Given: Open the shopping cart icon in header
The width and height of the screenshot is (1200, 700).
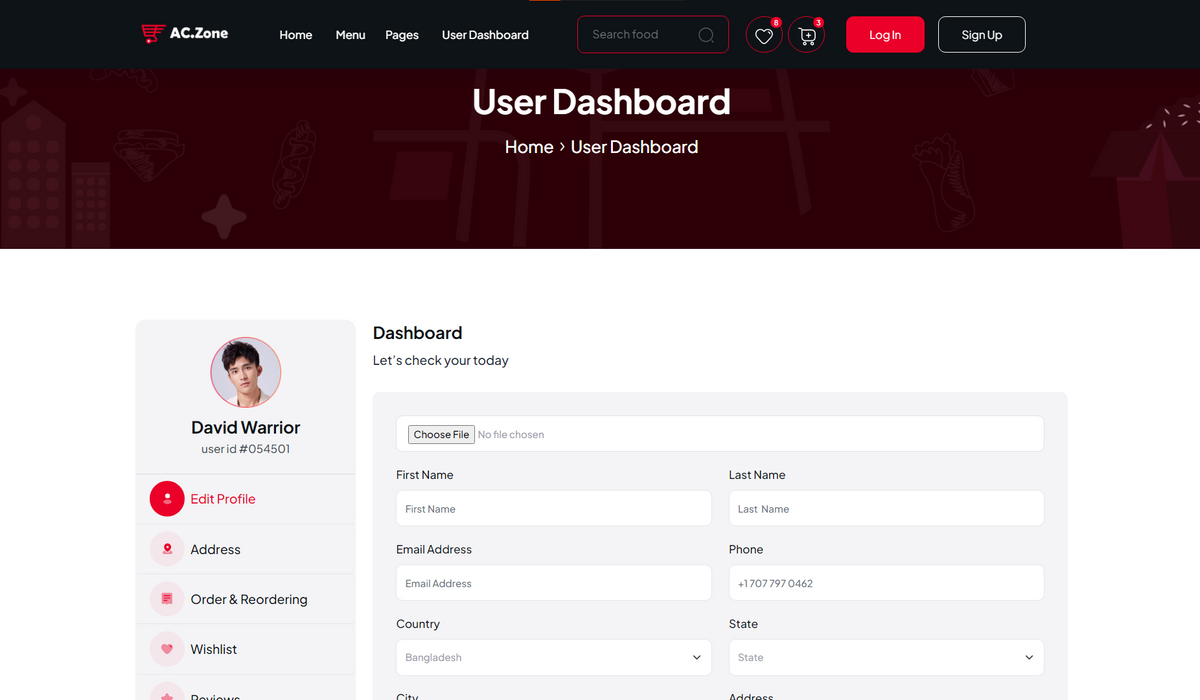Looking at the screenshot, I should click(x=807, y=35).
